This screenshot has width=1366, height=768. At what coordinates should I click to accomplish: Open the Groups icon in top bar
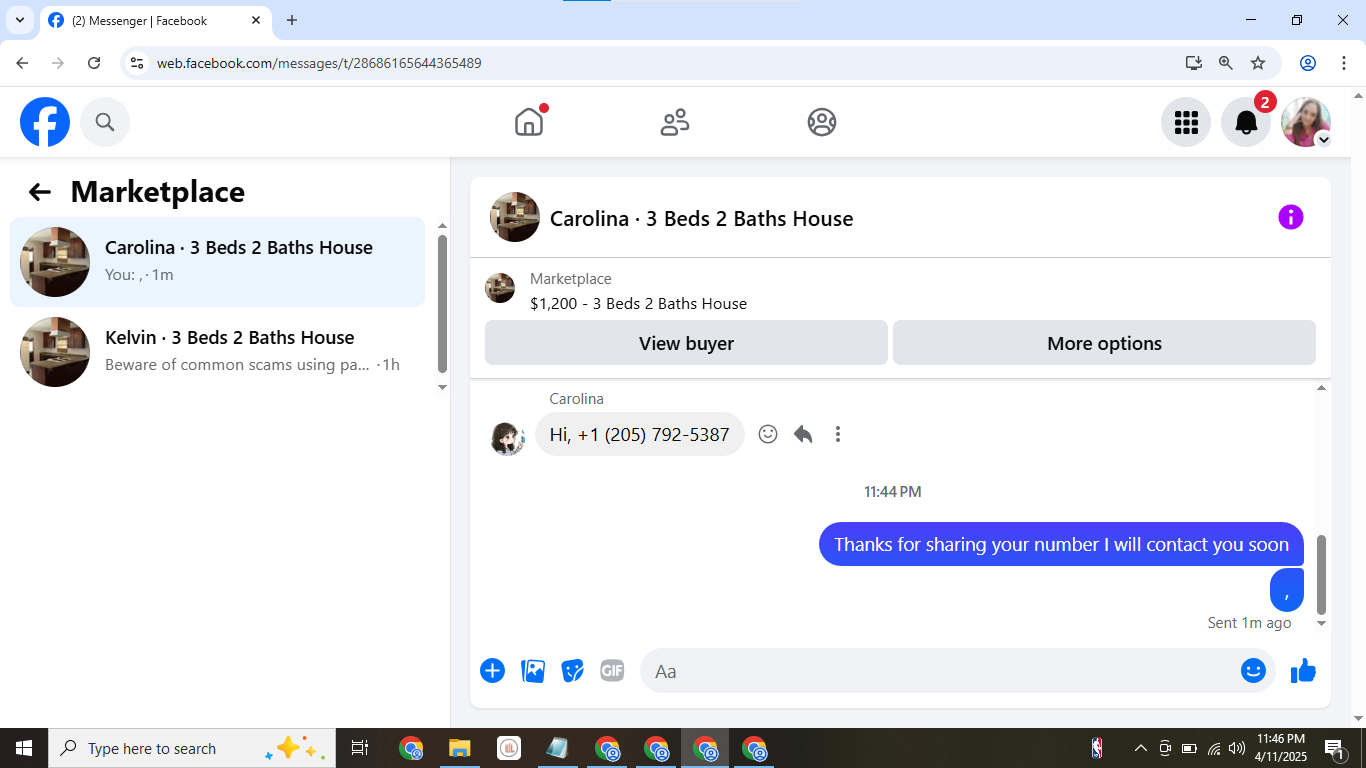(822, 122)
